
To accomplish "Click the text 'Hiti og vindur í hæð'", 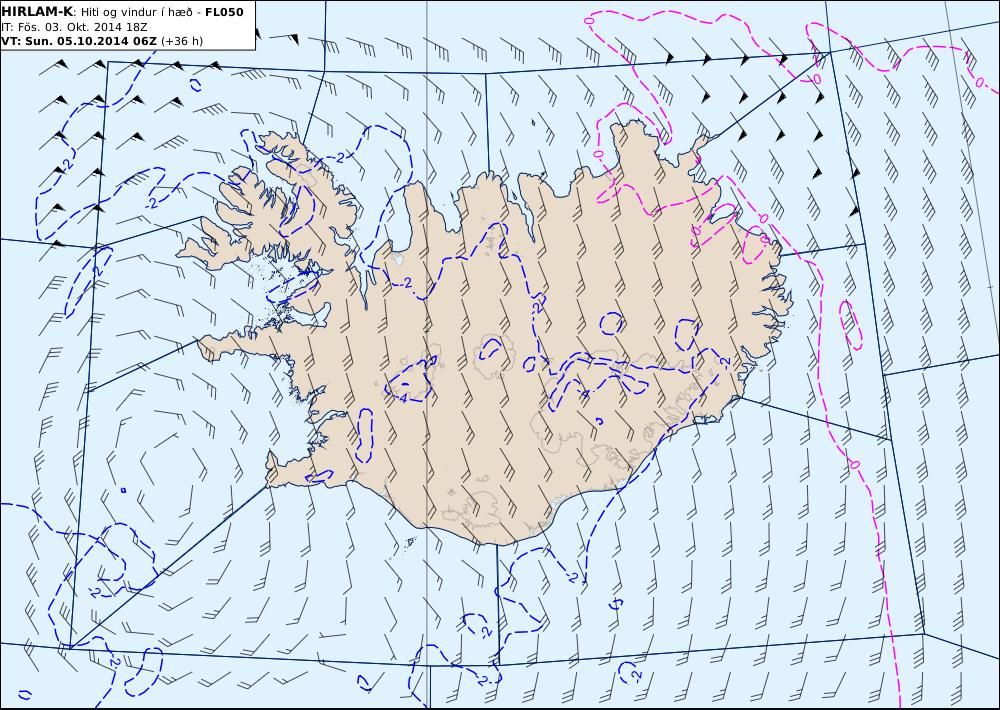I will pyautogui.click(x=136, y=12).
